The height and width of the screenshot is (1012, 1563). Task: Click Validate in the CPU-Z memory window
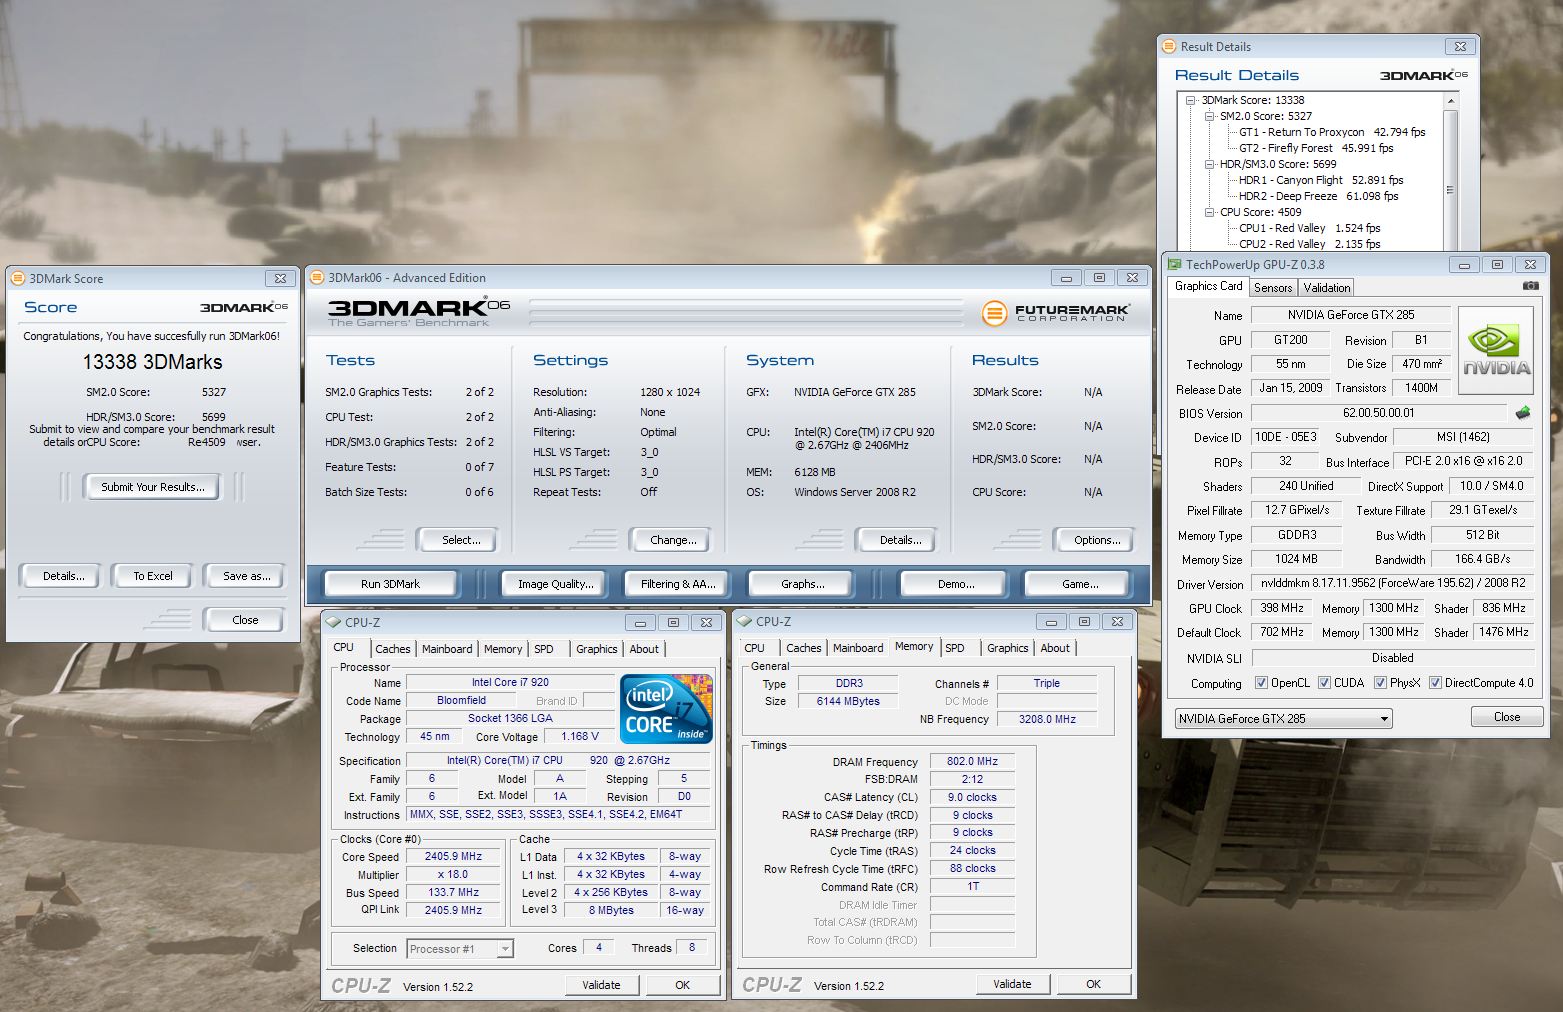pyautogui.click(x=1012, y=984)
